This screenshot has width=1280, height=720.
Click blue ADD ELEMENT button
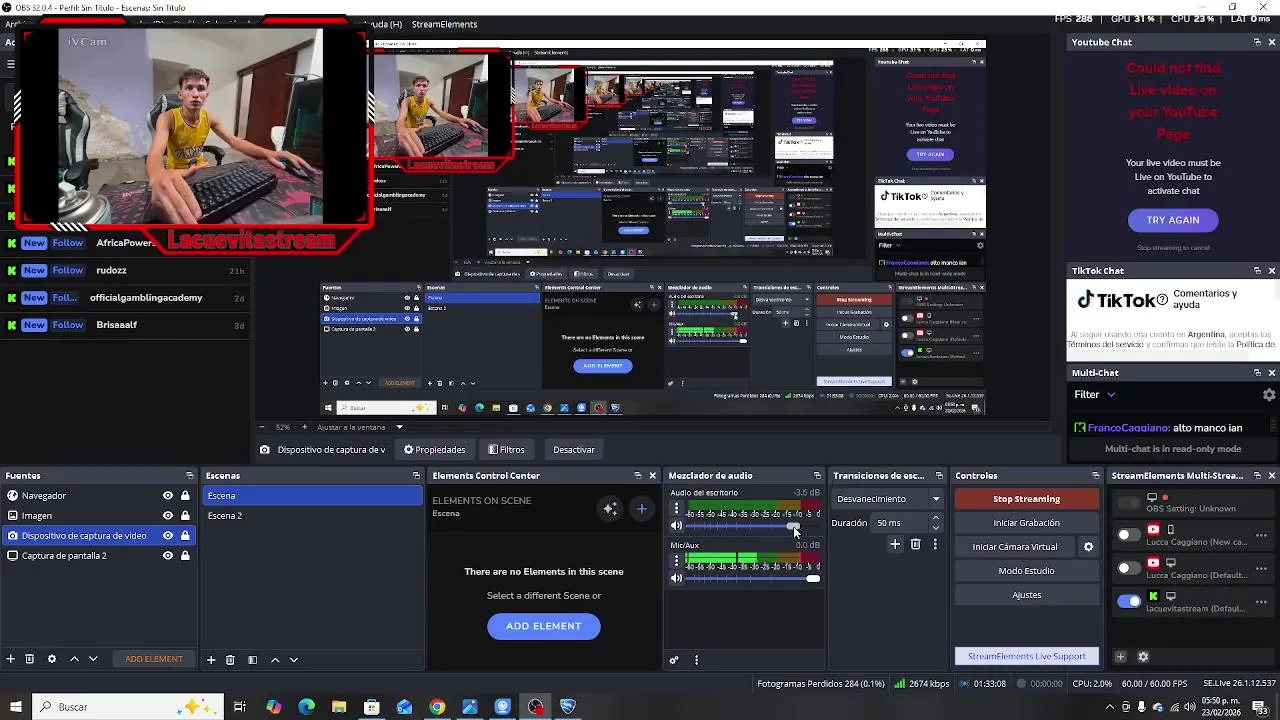[x=544, y=626]
